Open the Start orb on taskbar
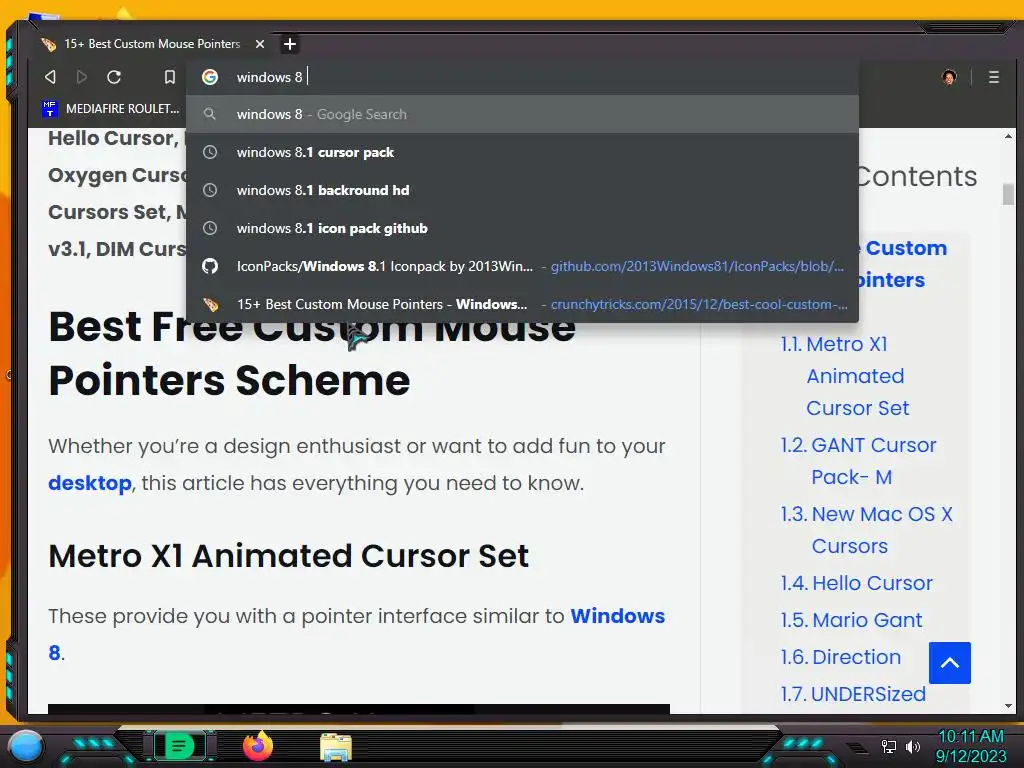Viewport: 1024px width, 768px height. click(x=26, y=746)
